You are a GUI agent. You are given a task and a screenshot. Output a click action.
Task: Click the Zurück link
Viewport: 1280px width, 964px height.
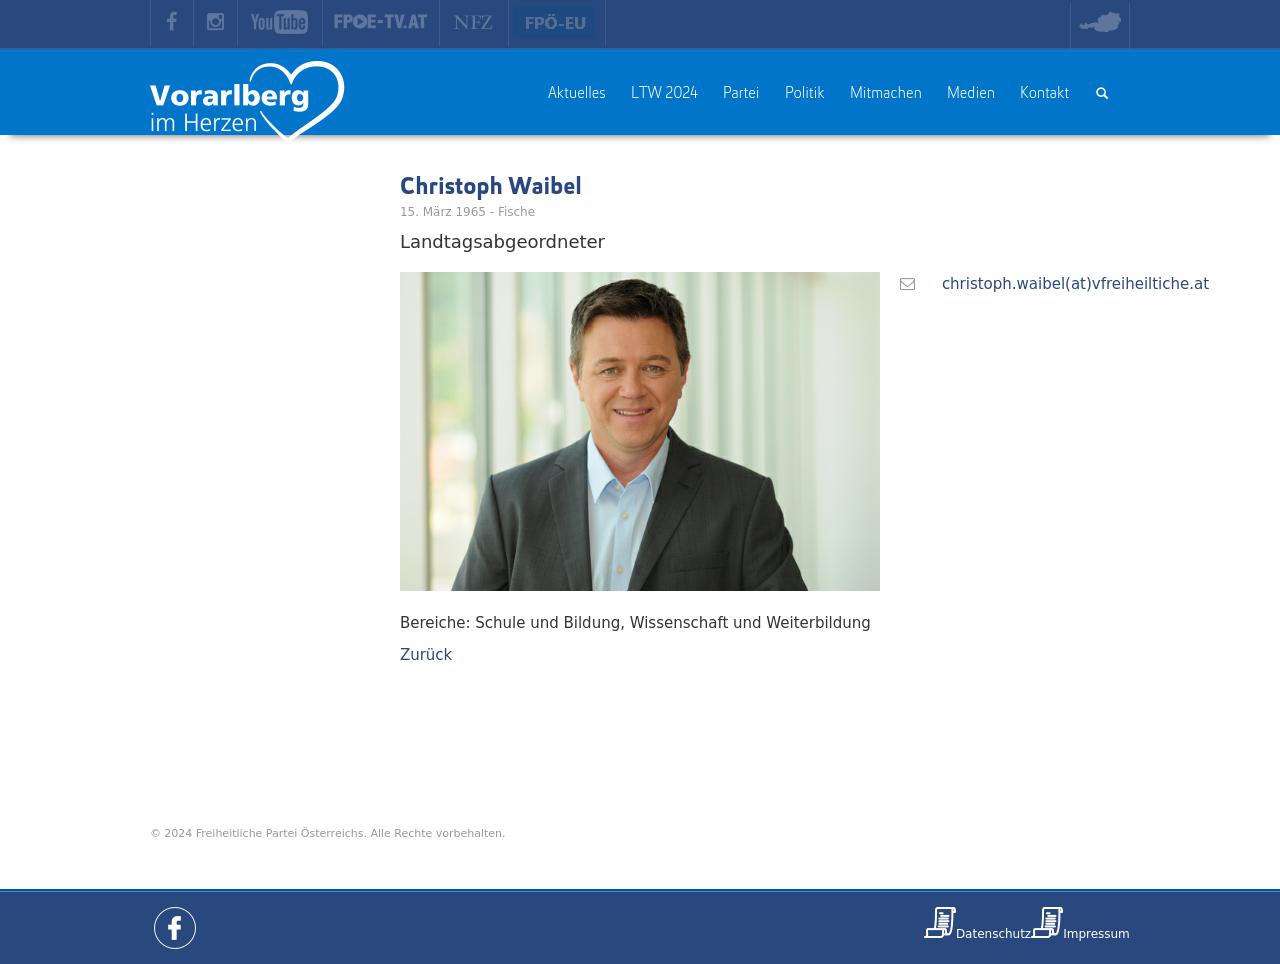[426, 655]
